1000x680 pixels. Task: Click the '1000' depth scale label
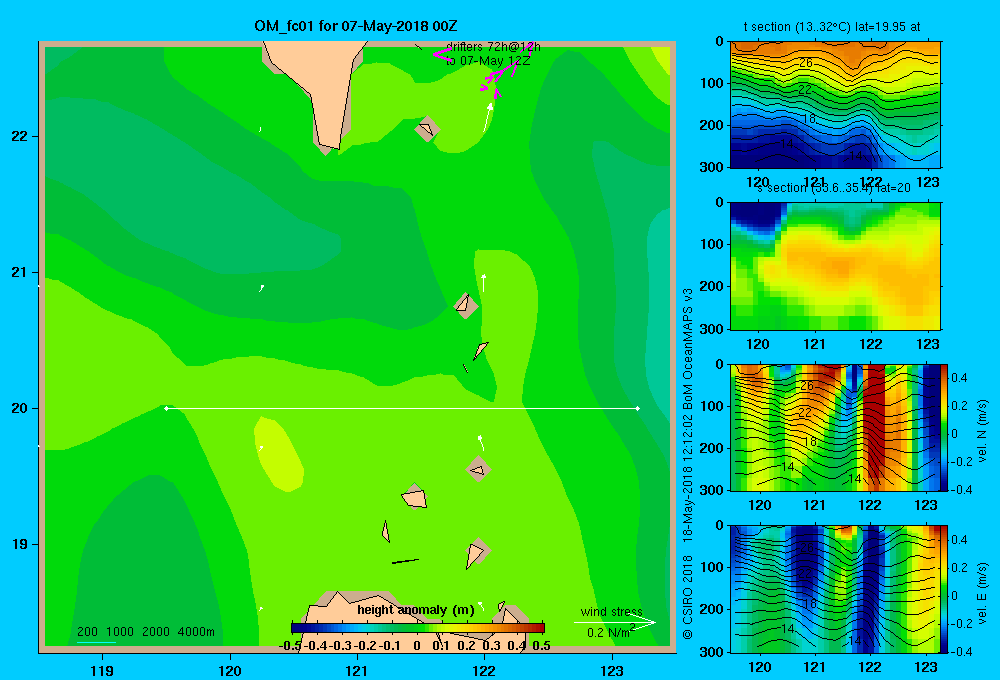120,632
